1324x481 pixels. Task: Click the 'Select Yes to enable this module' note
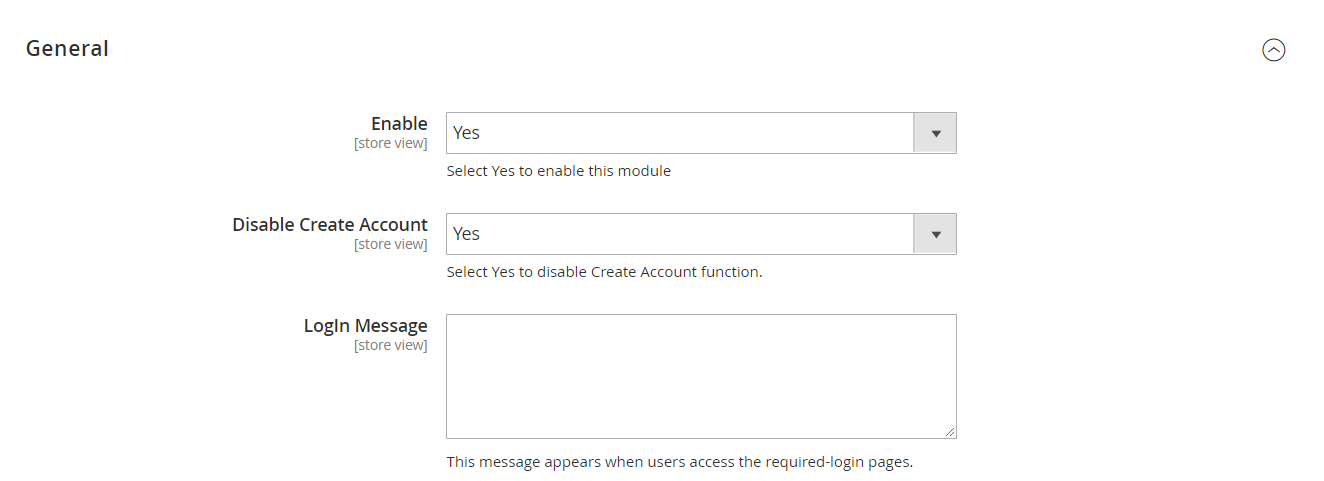point(558,171)
